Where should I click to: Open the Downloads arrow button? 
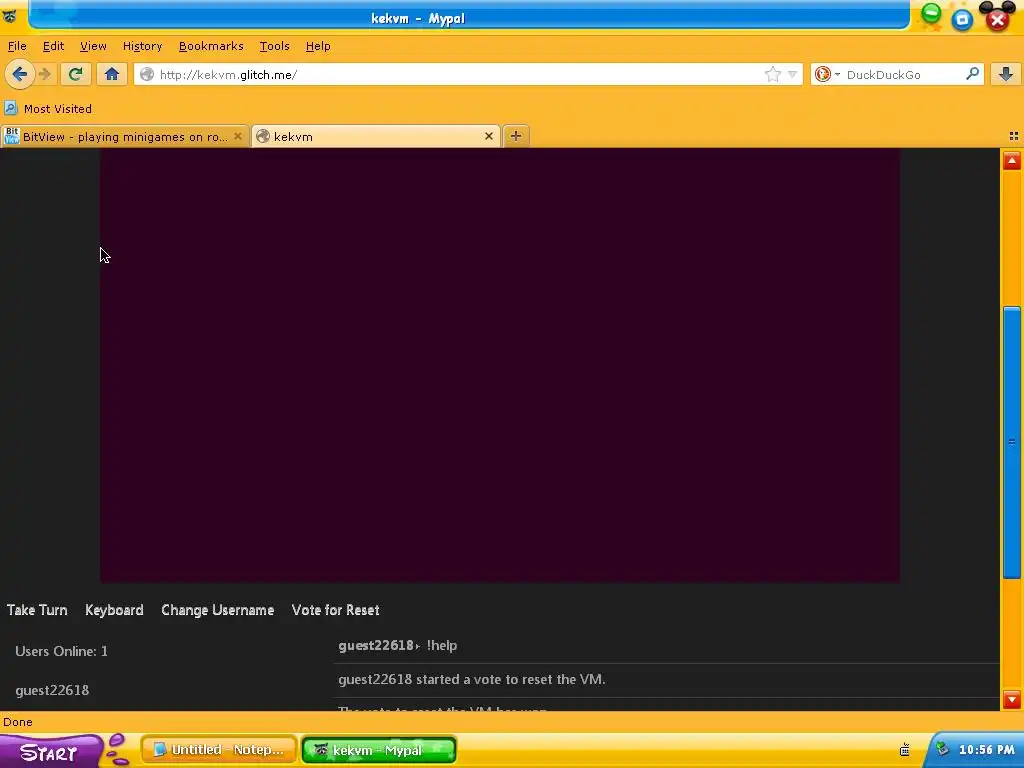[1006, 74]
